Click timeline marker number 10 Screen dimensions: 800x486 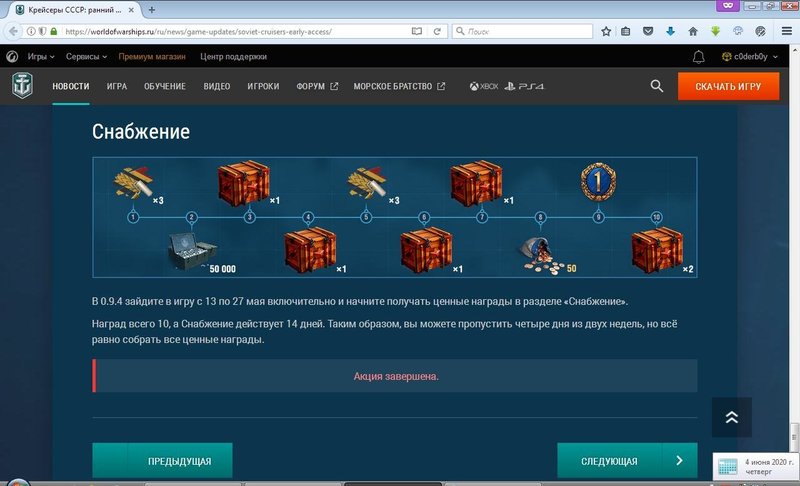point(657,217)
